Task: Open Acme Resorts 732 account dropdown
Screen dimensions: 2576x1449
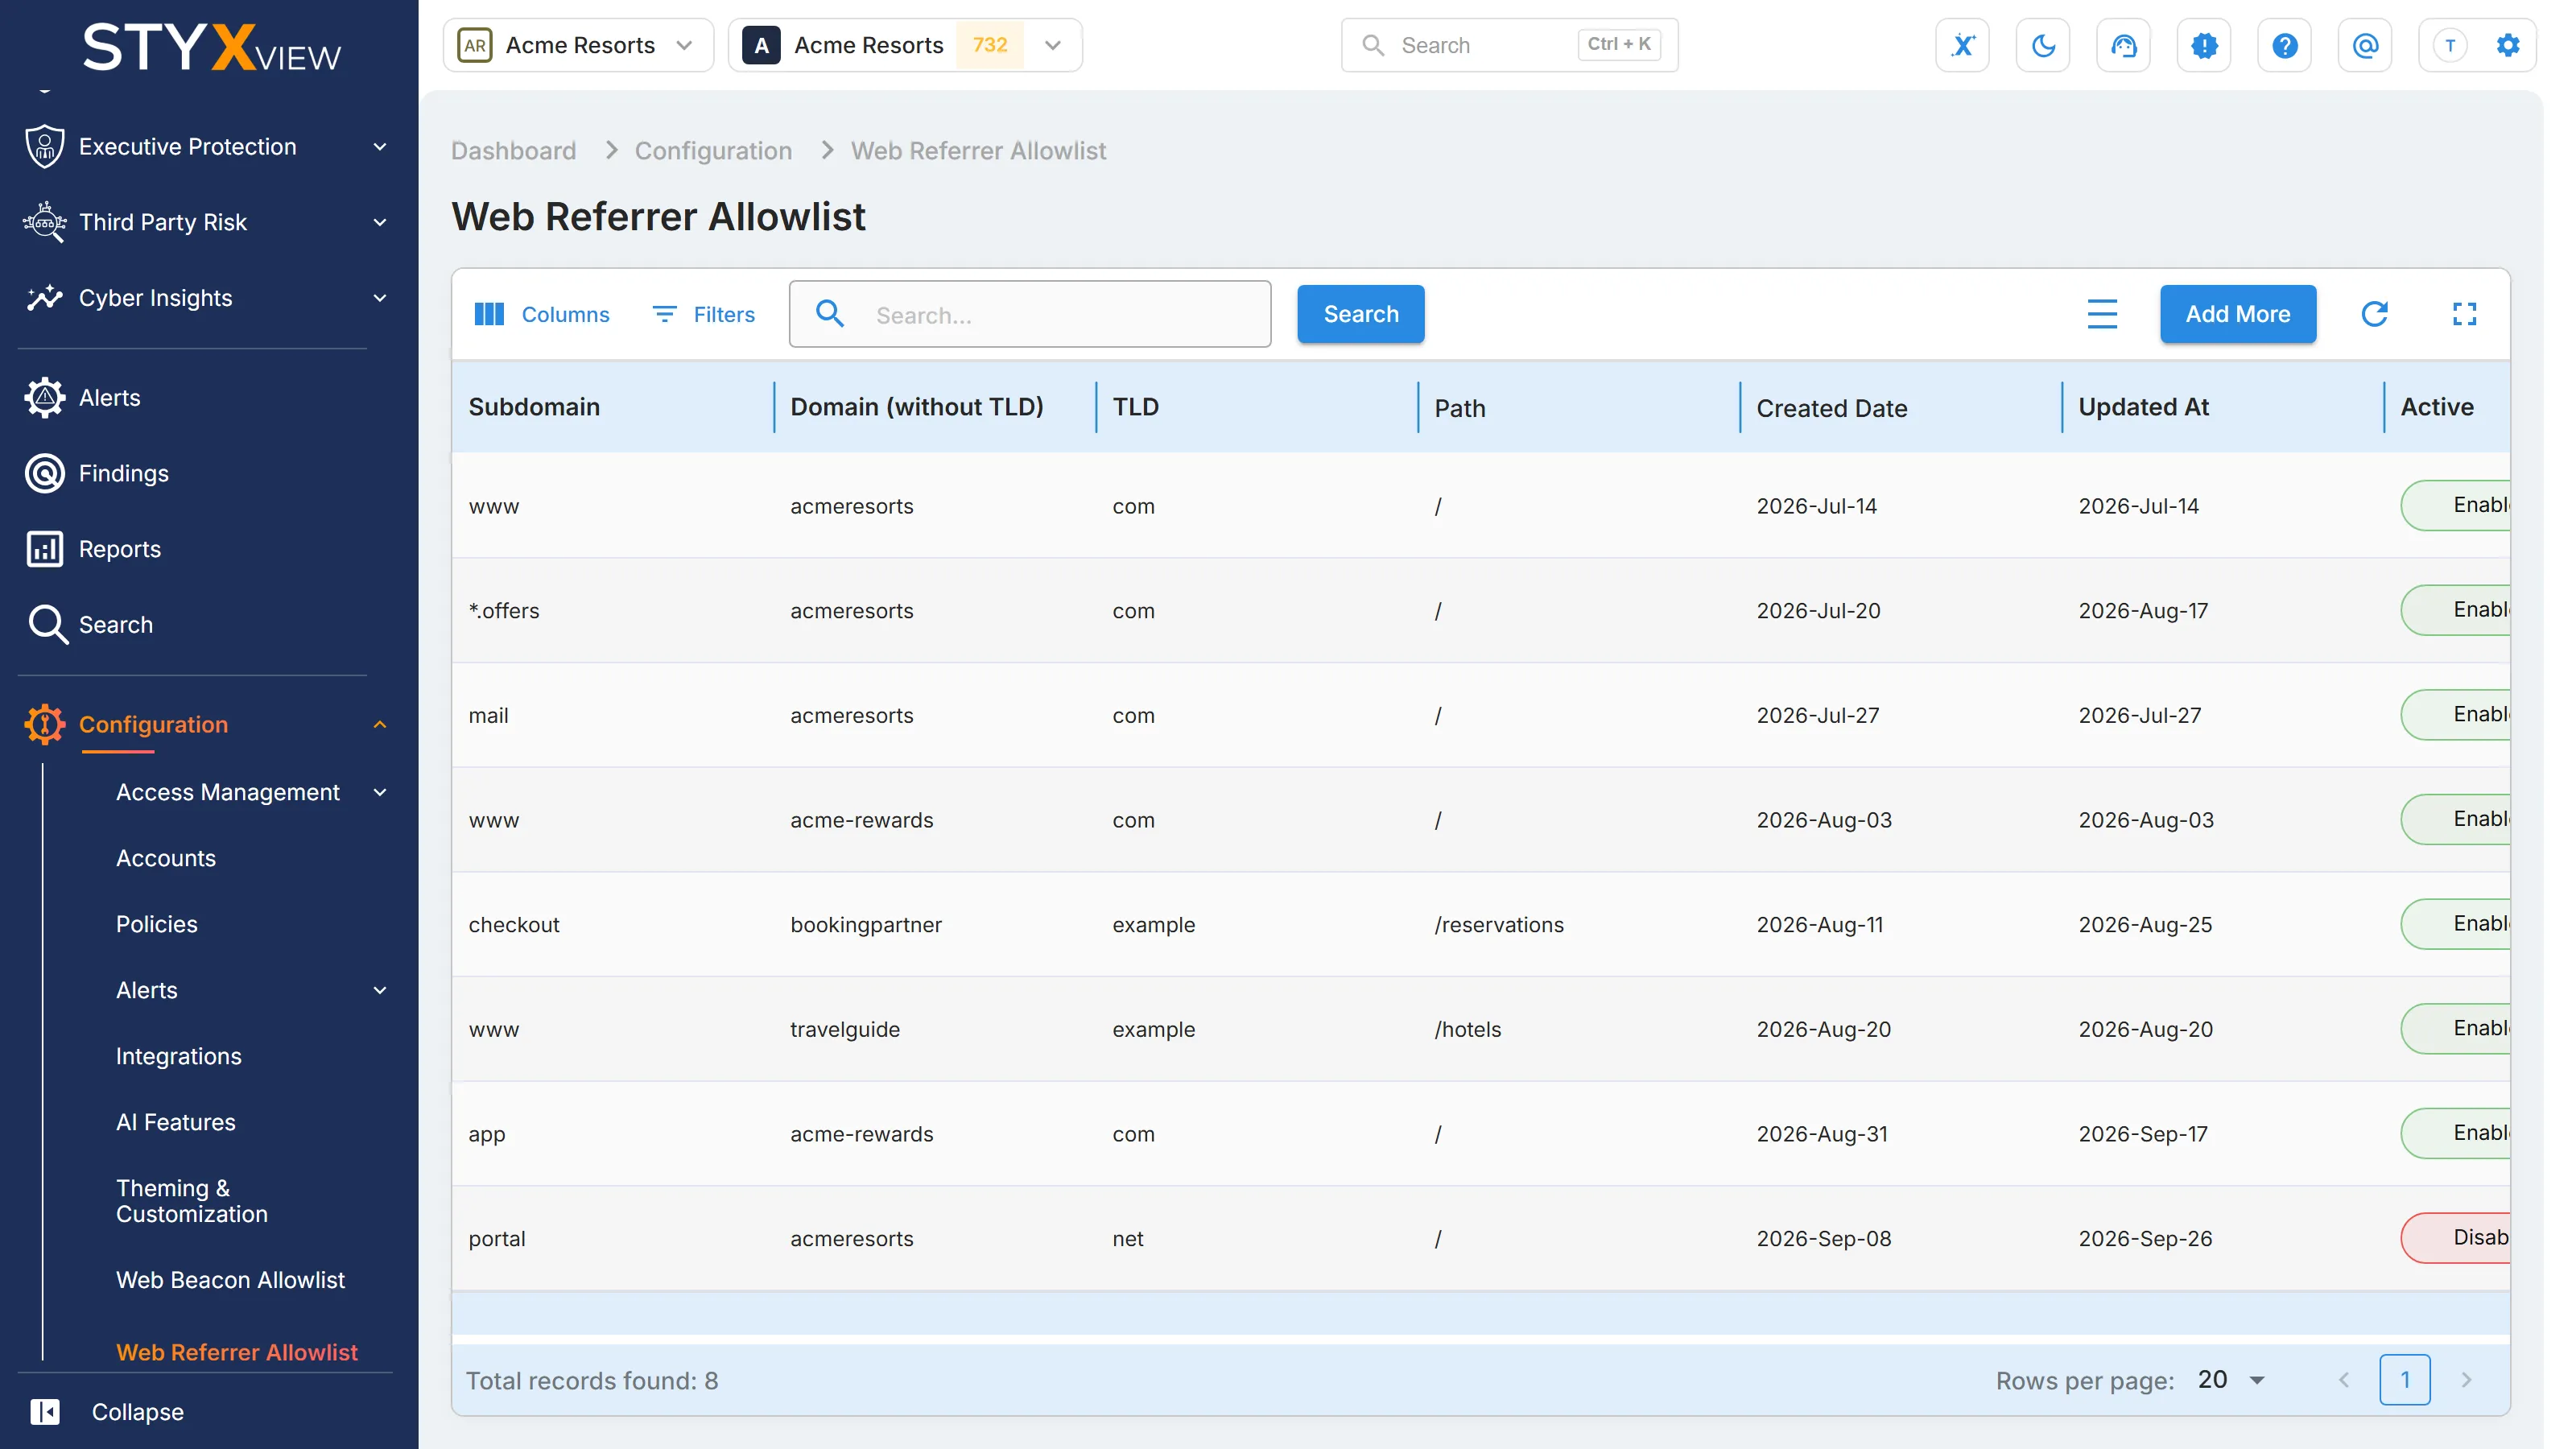Action: tap(904, 45)
